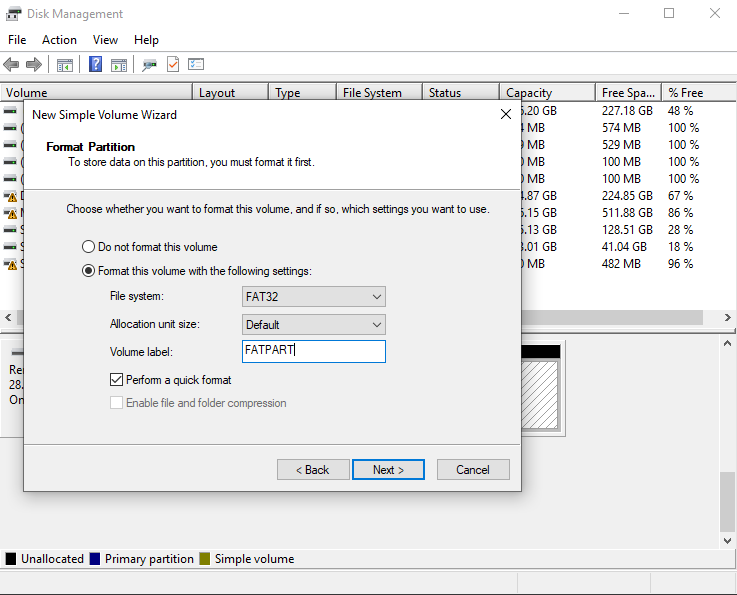Expand the Allocation unit size dropdown
Image resolution: width=737 pixels, height=595 pixels.
pos(314,325)
